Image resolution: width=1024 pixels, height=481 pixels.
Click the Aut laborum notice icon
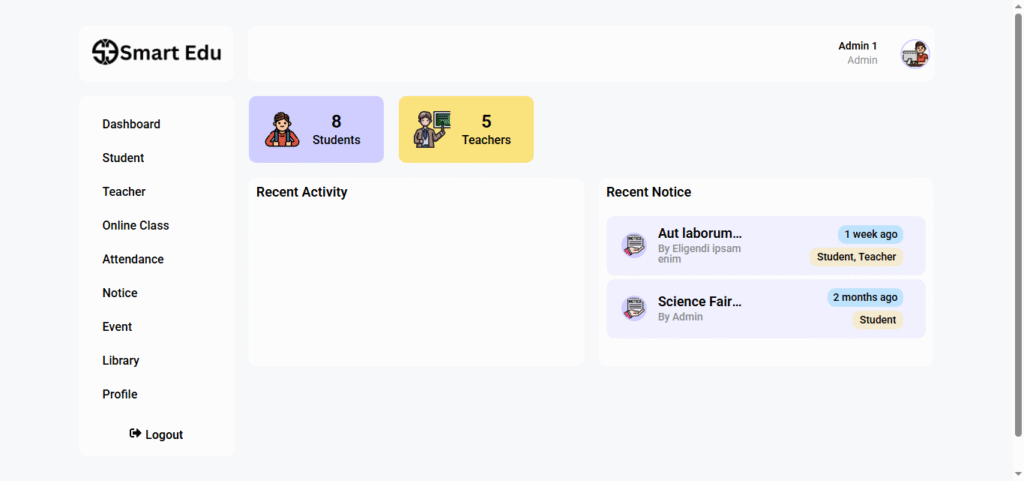pyautogui.click(x=633, y=245)
